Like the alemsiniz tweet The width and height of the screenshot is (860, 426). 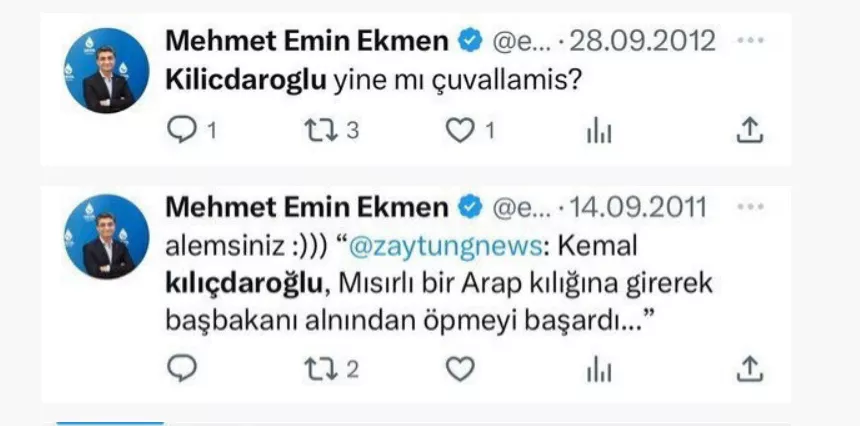coord(460,369)
